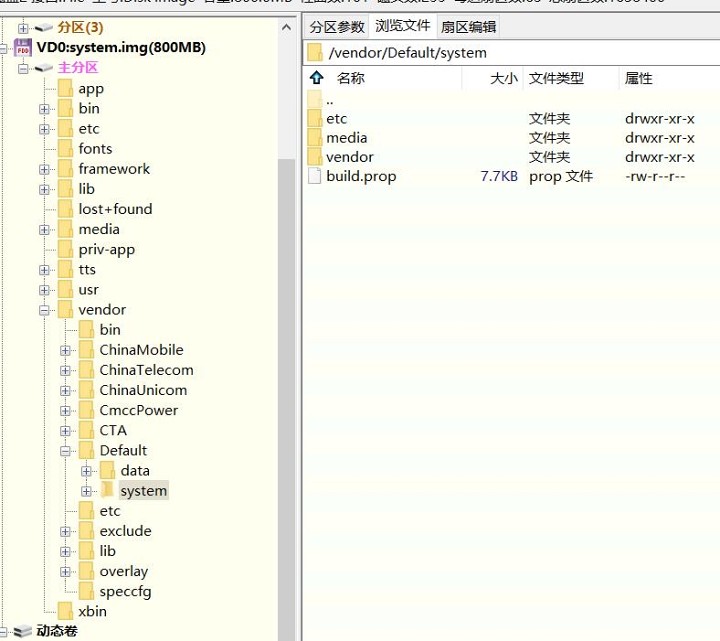
Task: Click the media folder icon in file list
Action: tap(315, 138)
